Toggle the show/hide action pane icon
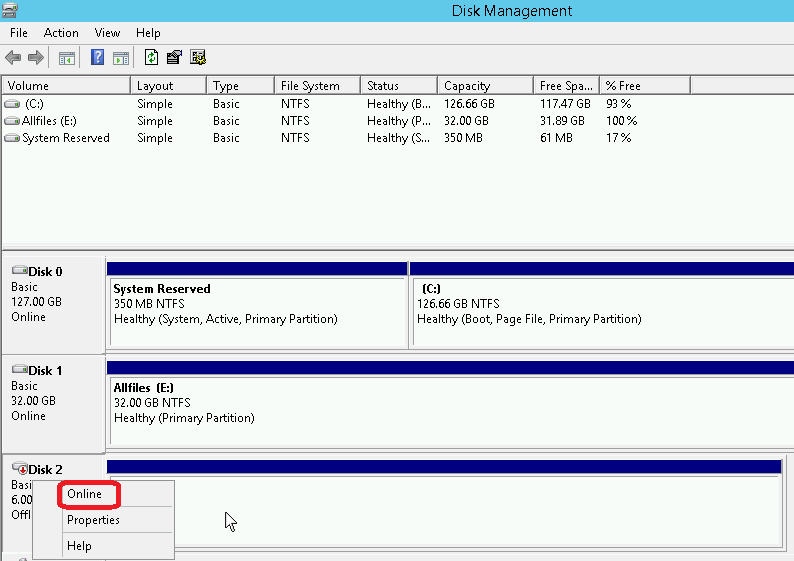This screenshot has width=794, height=561. (121, 58)
